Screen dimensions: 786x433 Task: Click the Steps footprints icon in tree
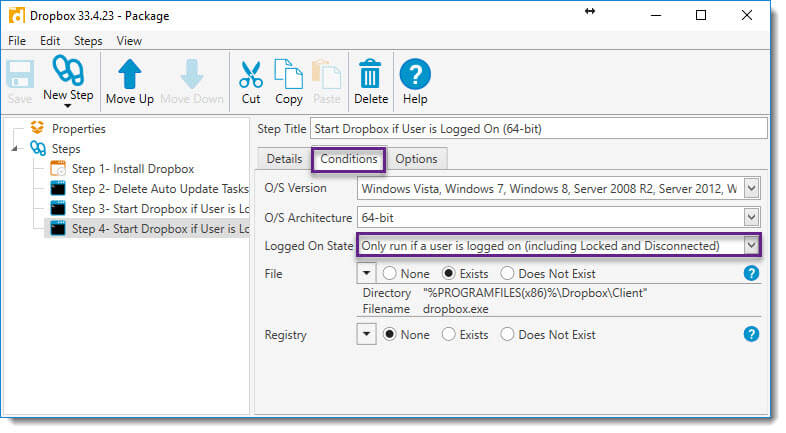(x=38, y=148)
